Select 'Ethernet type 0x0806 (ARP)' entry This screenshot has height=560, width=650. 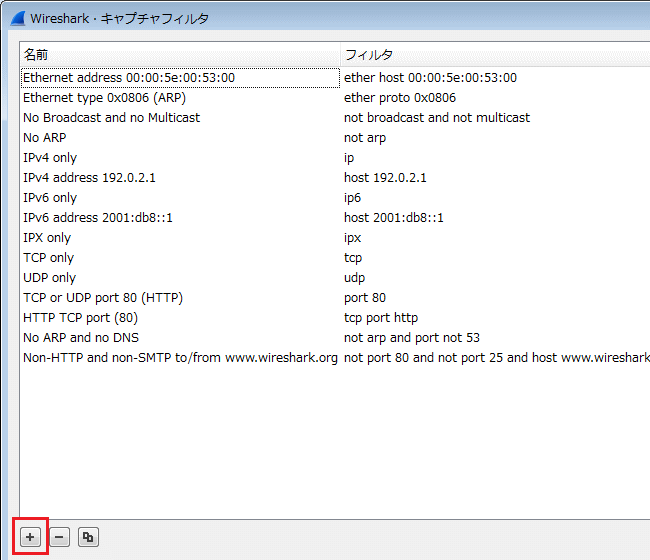click(x=104, y=98)
